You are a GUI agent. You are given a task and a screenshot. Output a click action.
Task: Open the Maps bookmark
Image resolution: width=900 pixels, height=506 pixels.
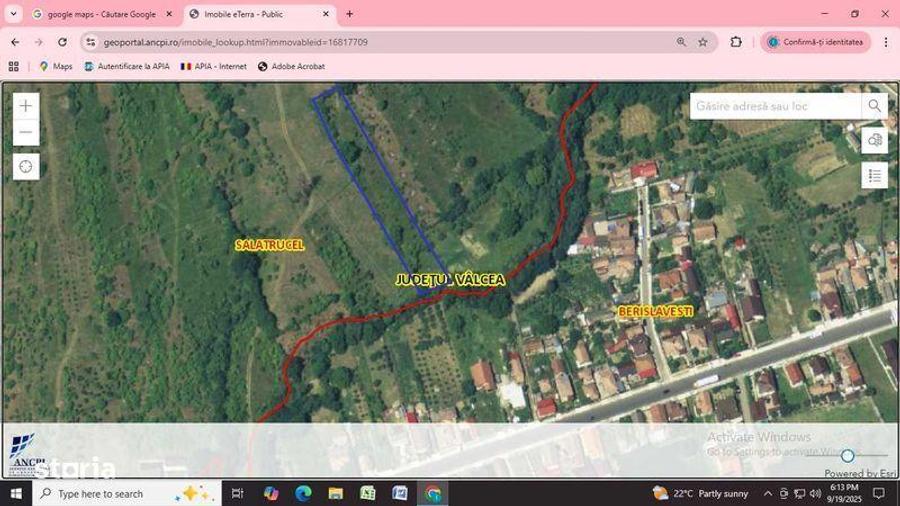[x=56, y=67]
